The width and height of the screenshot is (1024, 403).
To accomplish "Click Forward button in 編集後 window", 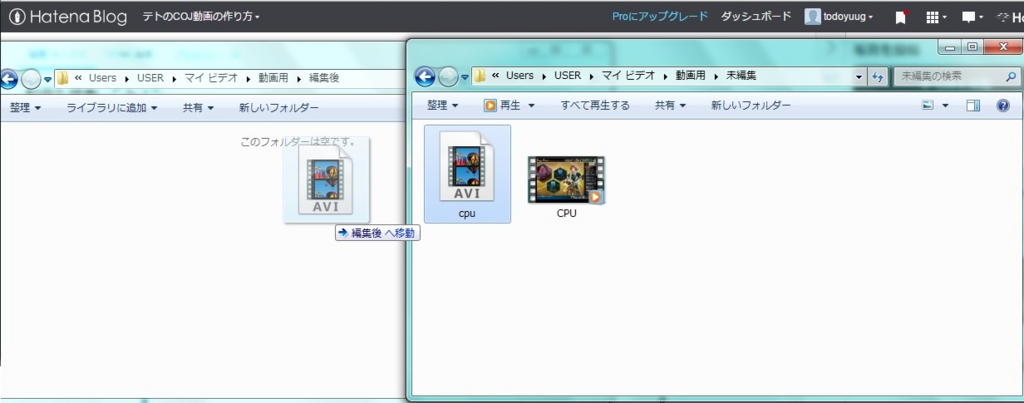I will [x=31, y=80].
